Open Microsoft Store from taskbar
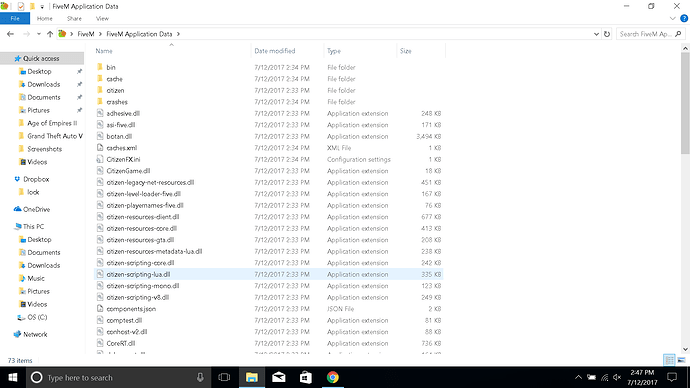The width and height of the screenshot is (690, 388). coord(306,377)
